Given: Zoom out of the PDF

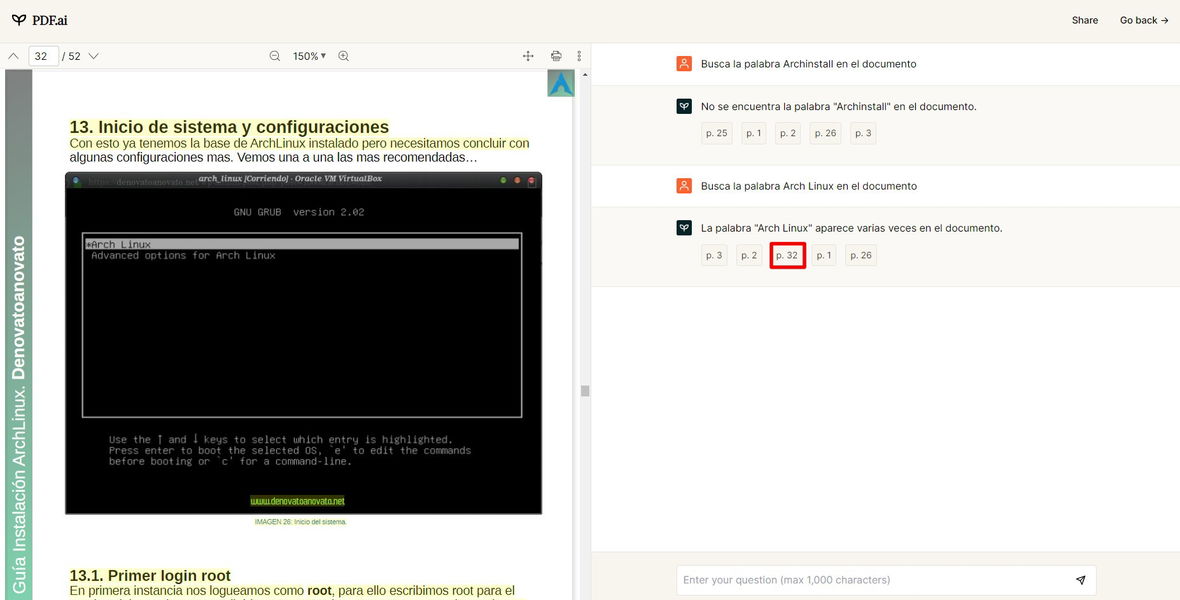Looking at the screenshot, I should [x=275, y=56].
